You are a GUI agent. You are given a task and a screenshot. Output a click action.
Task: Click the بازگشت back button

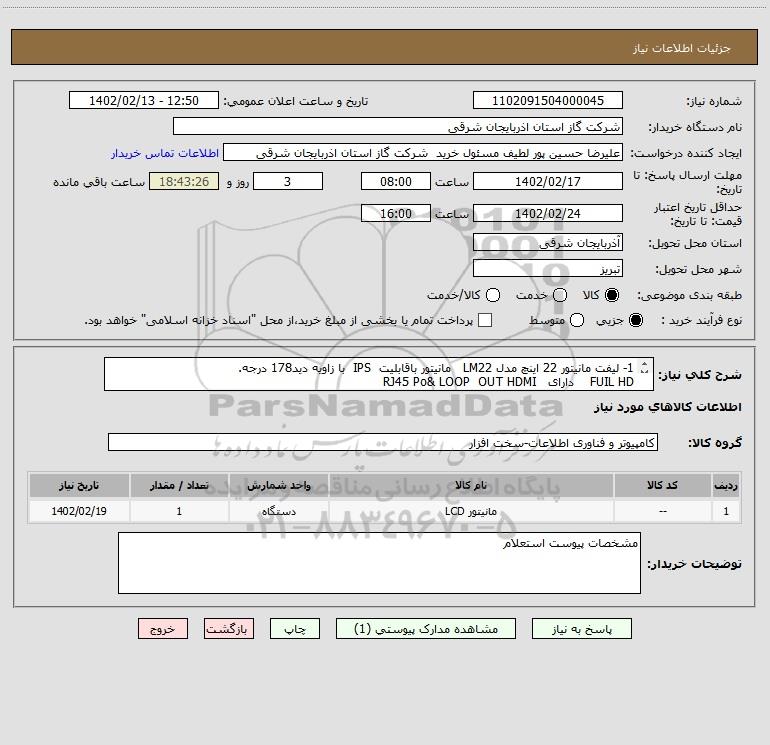[x=229, y=629]
